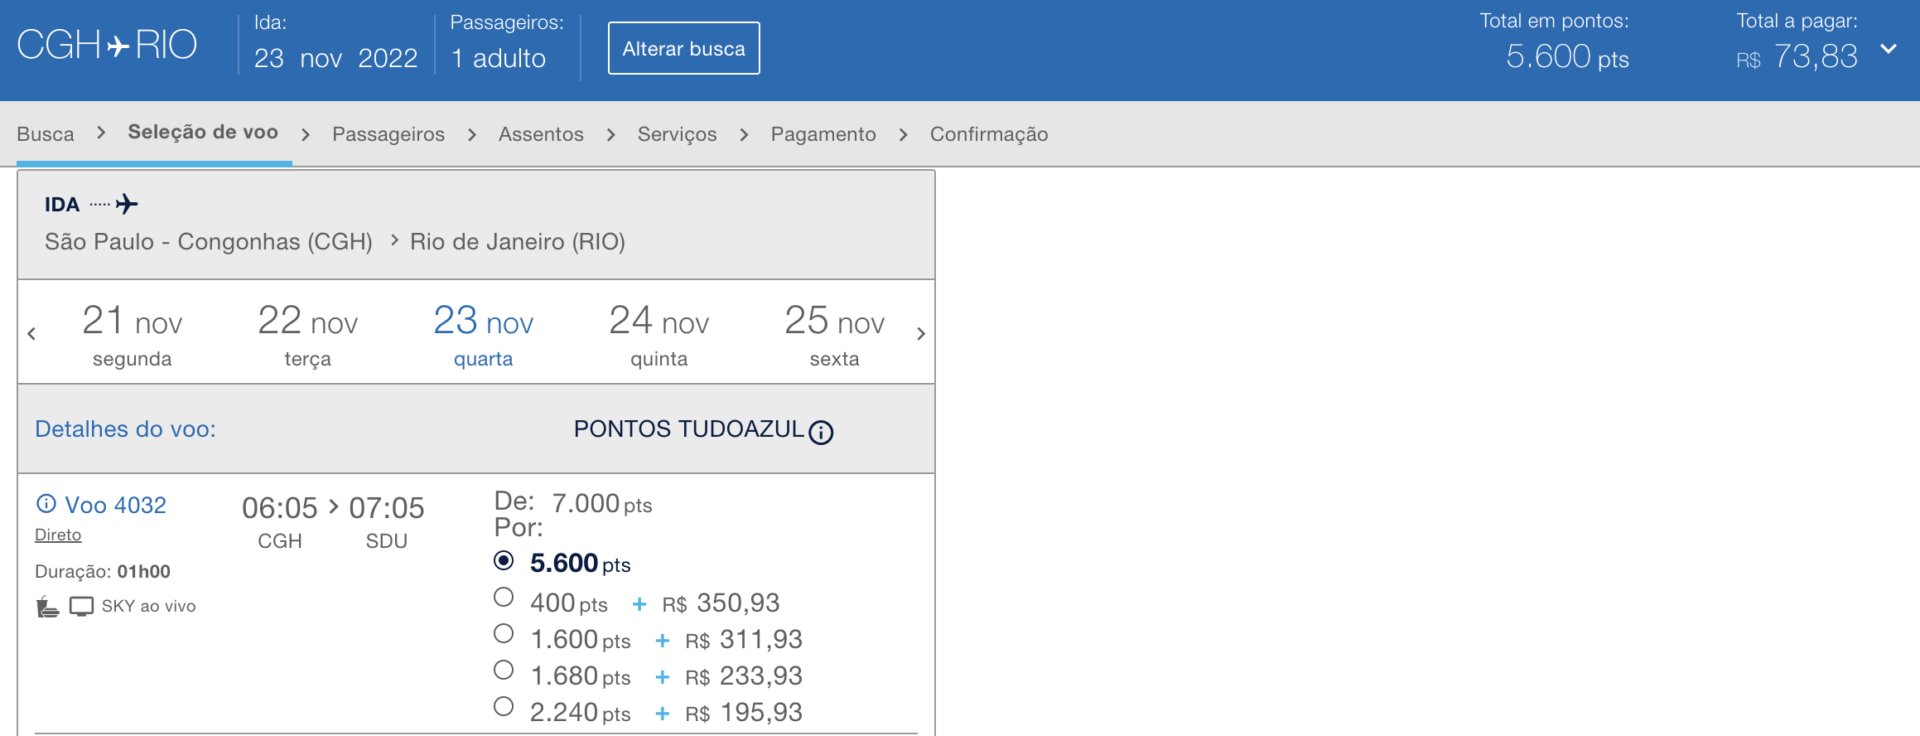Image resolution: width=1920 pixels, height=736 pixels.
Task: Choose the 2.240 pts plus R$ 195,93 option
Action: [x=504, y=708]
